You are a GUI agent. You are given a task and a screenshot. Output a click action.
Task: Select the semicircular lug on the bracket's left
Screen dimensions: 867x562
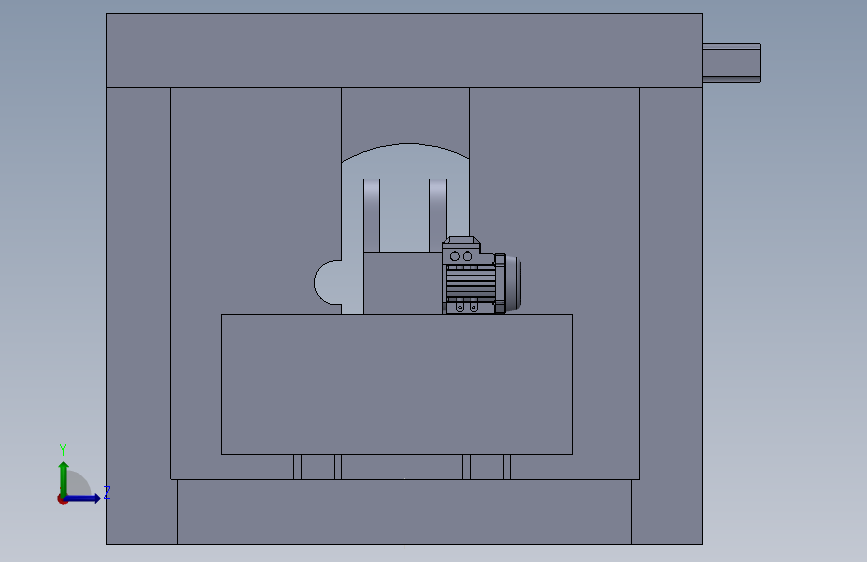point(327,283)
